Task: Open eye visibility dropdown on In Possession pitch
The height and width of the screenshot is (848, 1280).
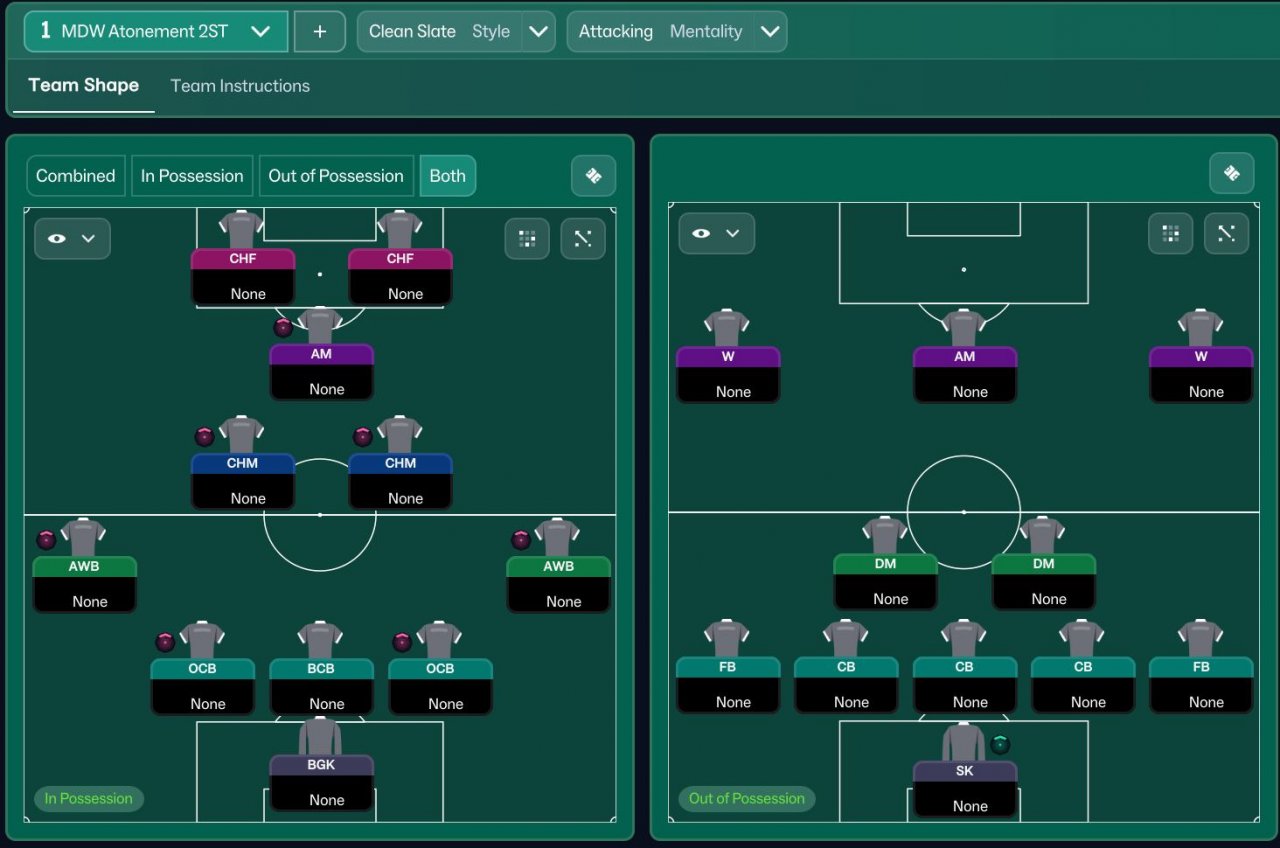Action: [73, 239]
